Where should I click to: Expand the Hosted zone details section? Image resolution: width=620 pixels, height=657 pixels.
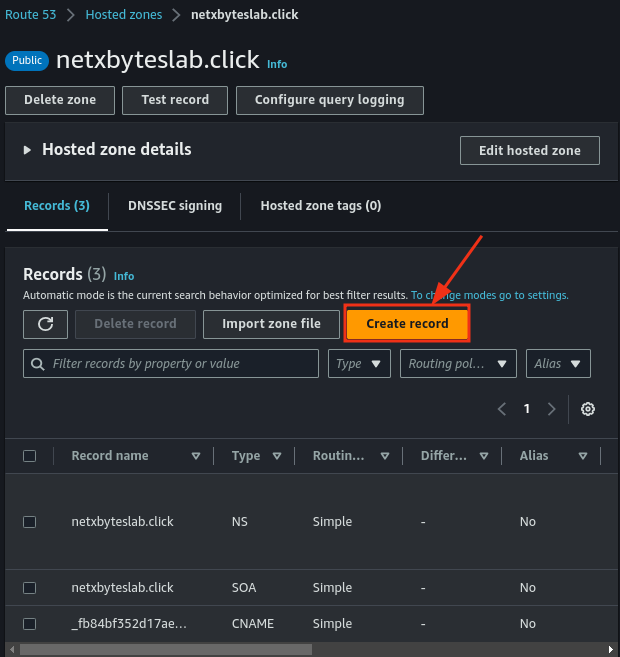(28, 150)
